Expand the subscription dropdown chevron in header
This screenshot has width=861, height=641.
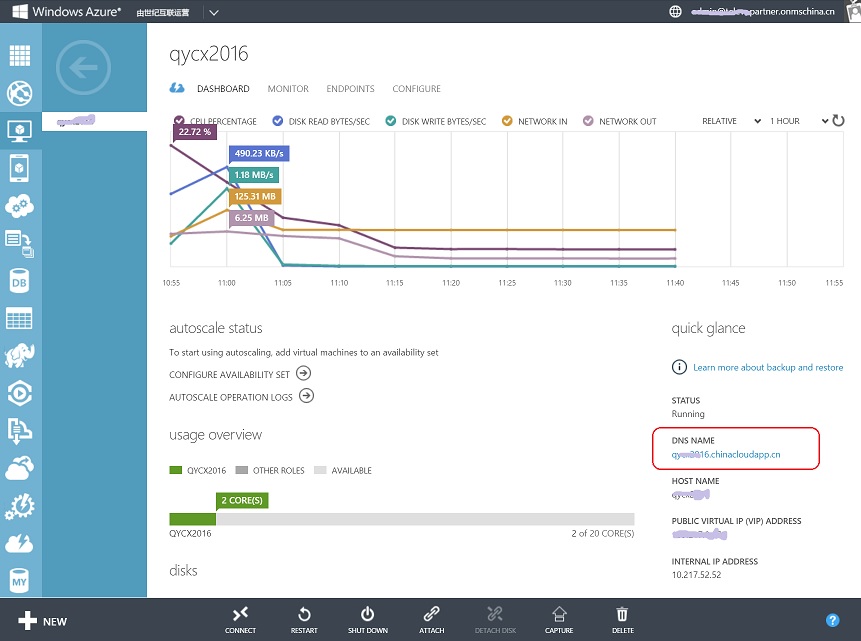tap(214, 12)
